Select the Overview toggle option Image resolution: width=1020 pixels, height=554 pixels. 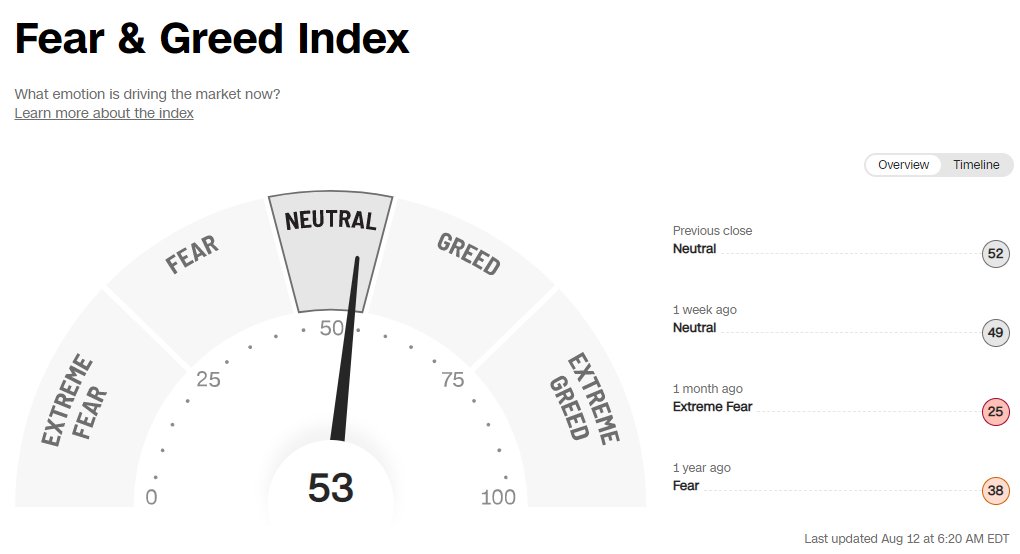[903, 165]
